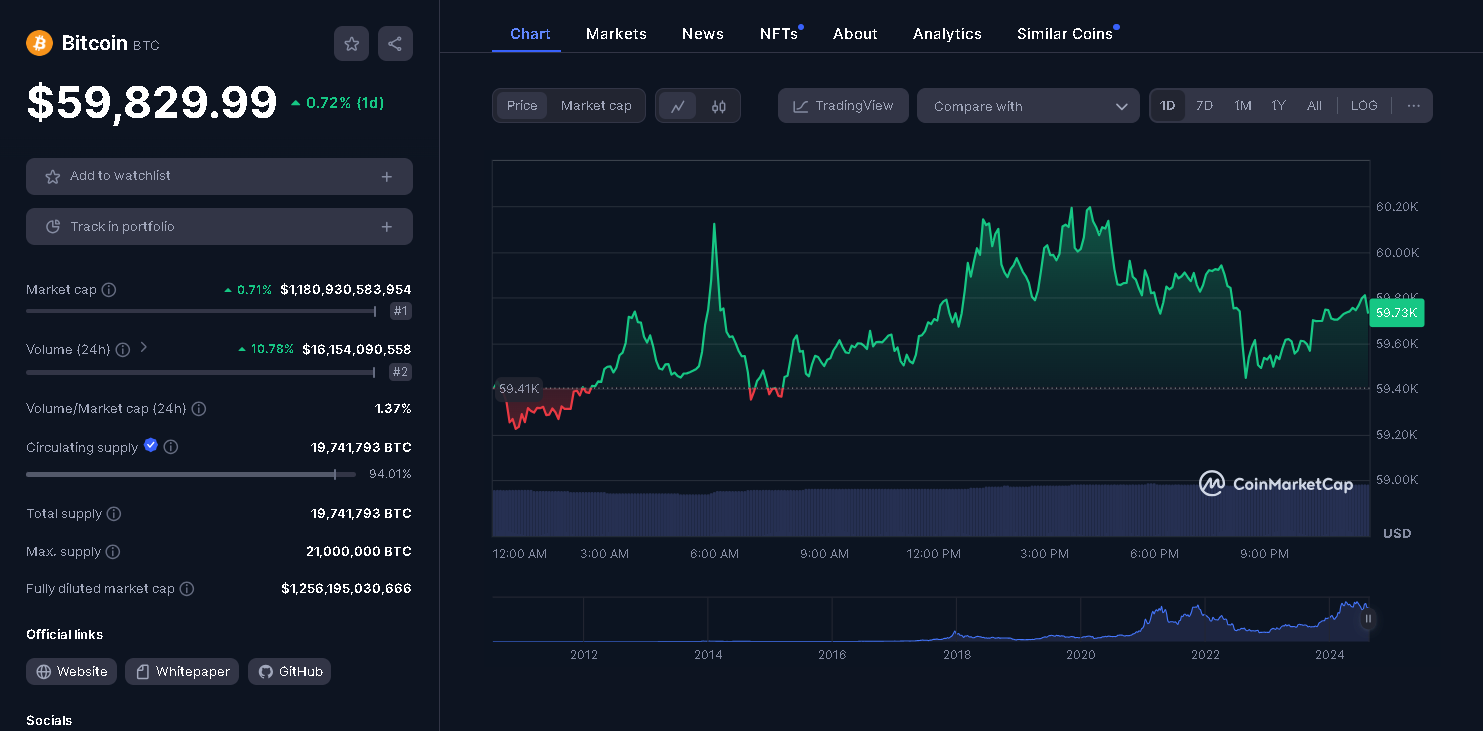Open the GitHub link

(x=290, y=672)
